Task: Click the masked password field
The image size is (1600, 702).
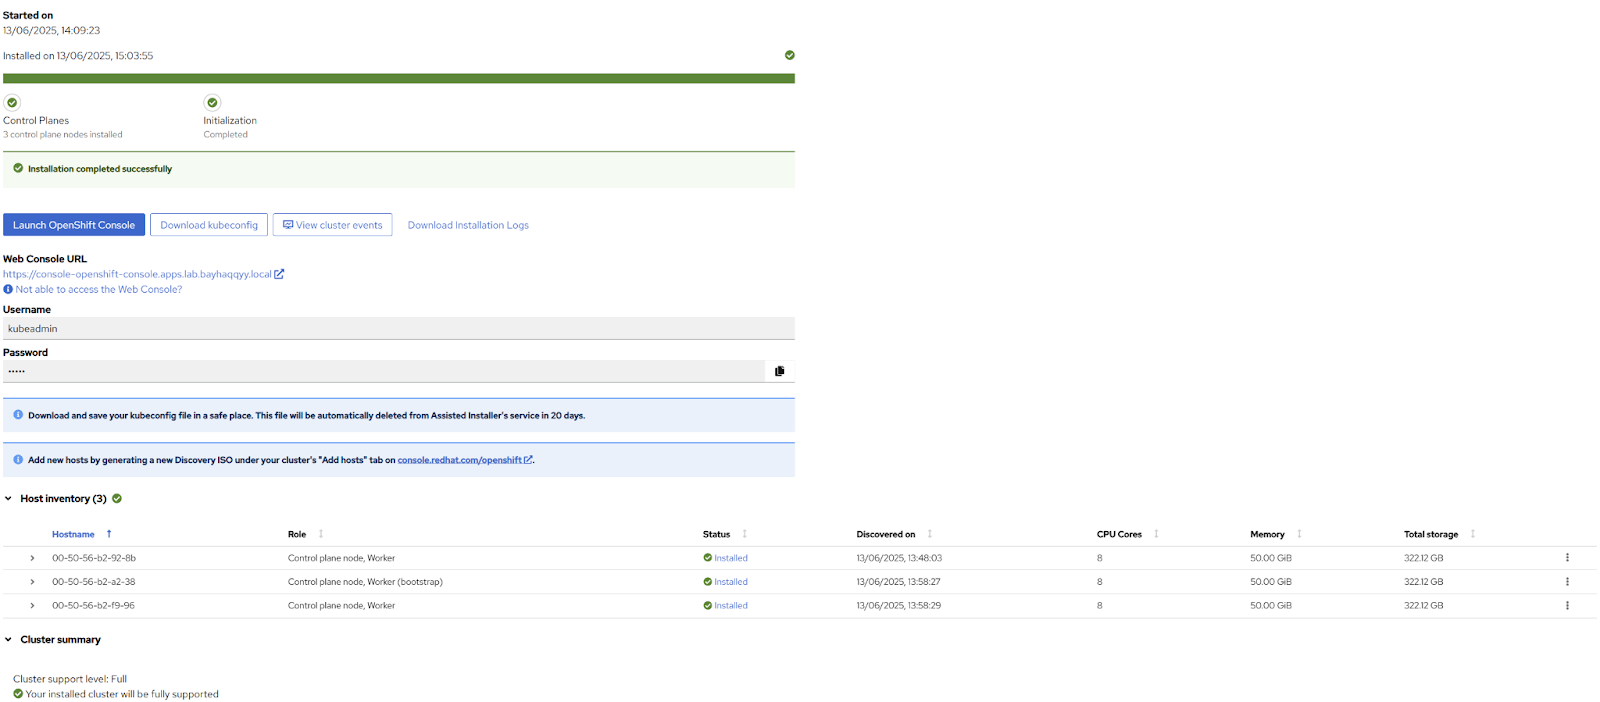Action: [384, 371]
